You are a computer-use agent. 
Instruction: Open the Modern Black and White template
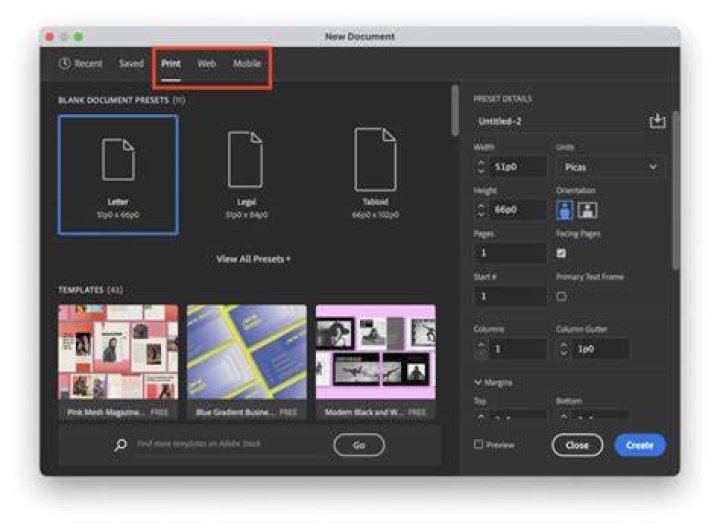pos(376,361)
